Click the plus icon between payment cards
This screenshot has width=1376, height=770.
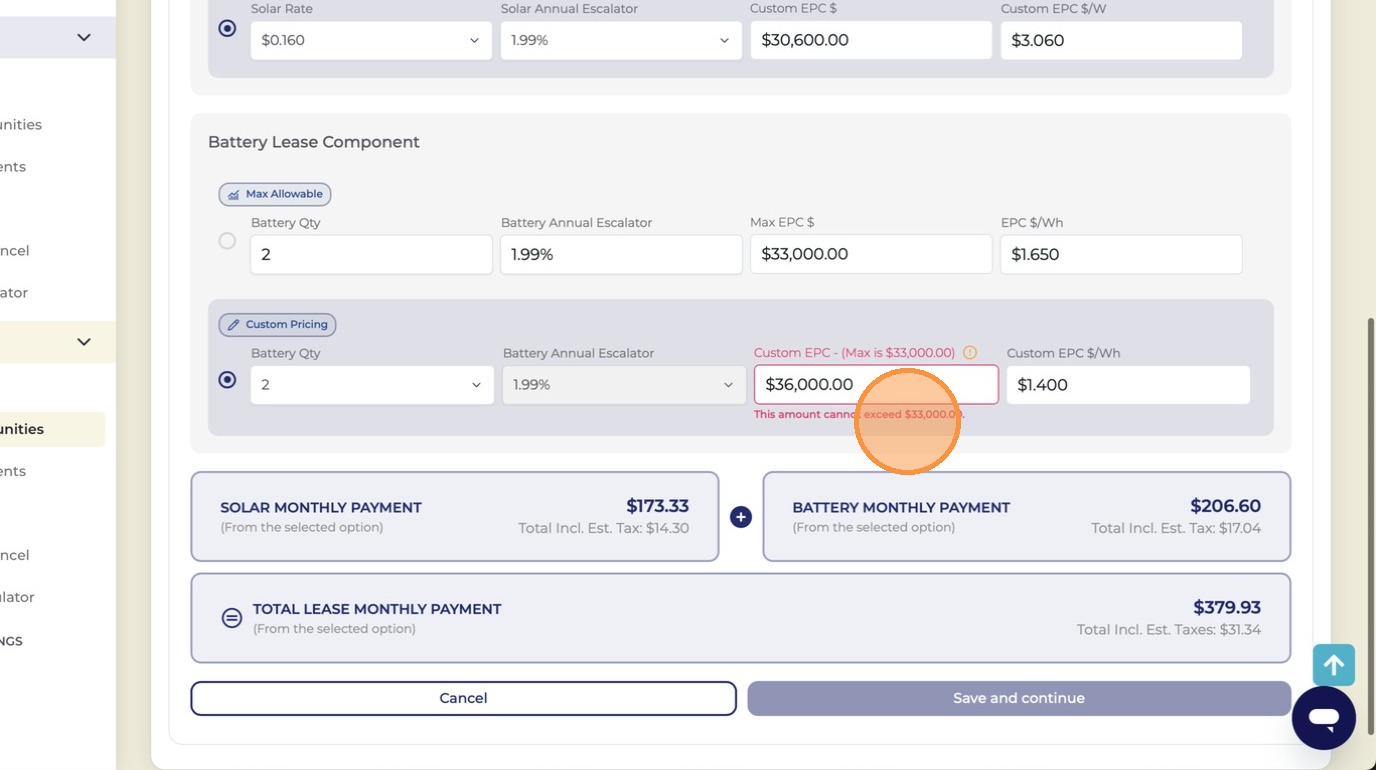740,517
